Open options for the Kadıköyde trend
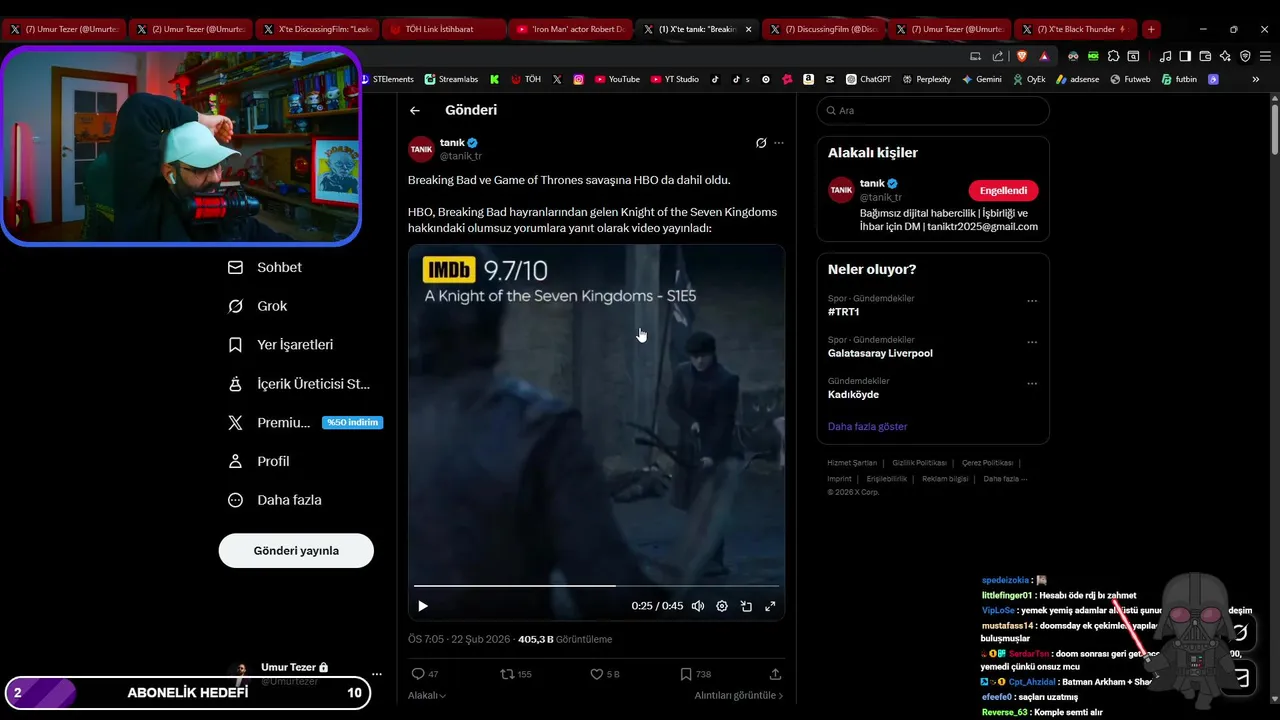Image resolution: width=1280 pixels, height=720 pixels. pyautogui.click(x=1032, y=383)
